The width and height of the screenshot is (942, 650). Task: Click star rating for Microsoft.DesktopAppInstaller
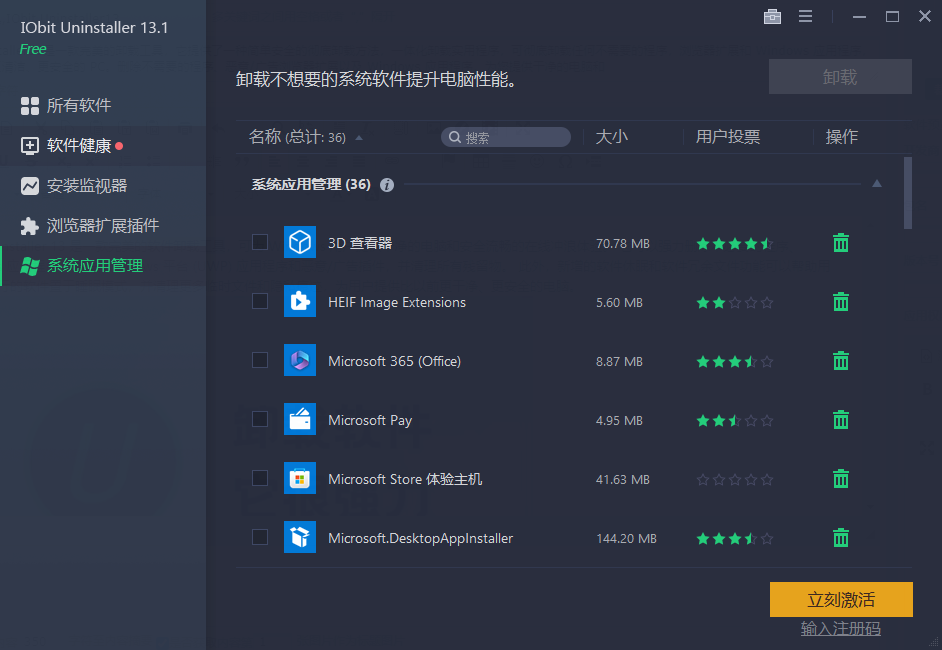(734, 538)
